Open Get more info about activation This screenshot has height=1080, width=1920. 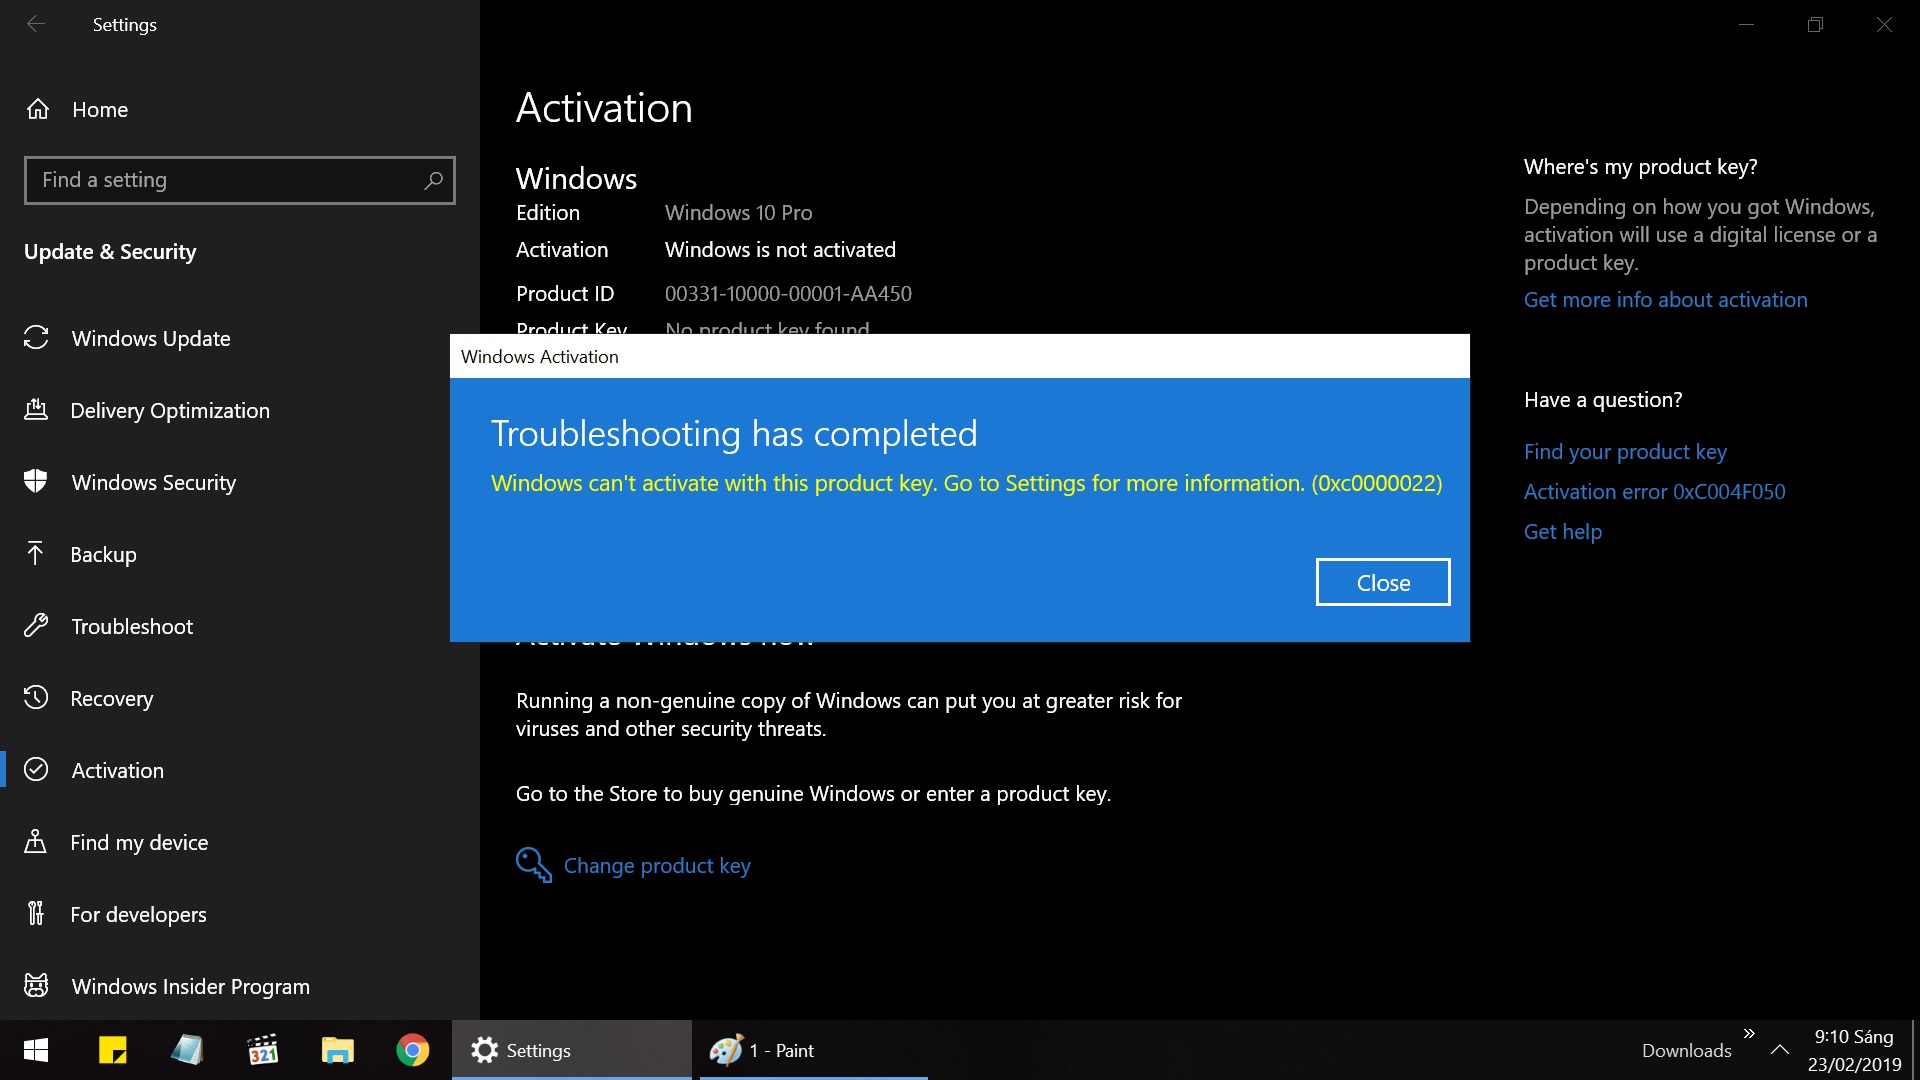1665,300
